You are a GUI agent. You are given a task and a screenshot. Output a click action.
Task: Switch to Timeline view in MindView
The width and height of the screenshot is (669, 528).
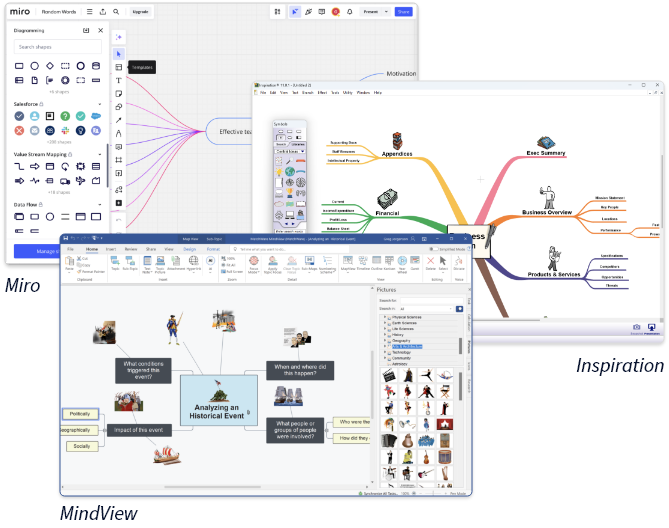pyautogui.click(x=363, y=263)
